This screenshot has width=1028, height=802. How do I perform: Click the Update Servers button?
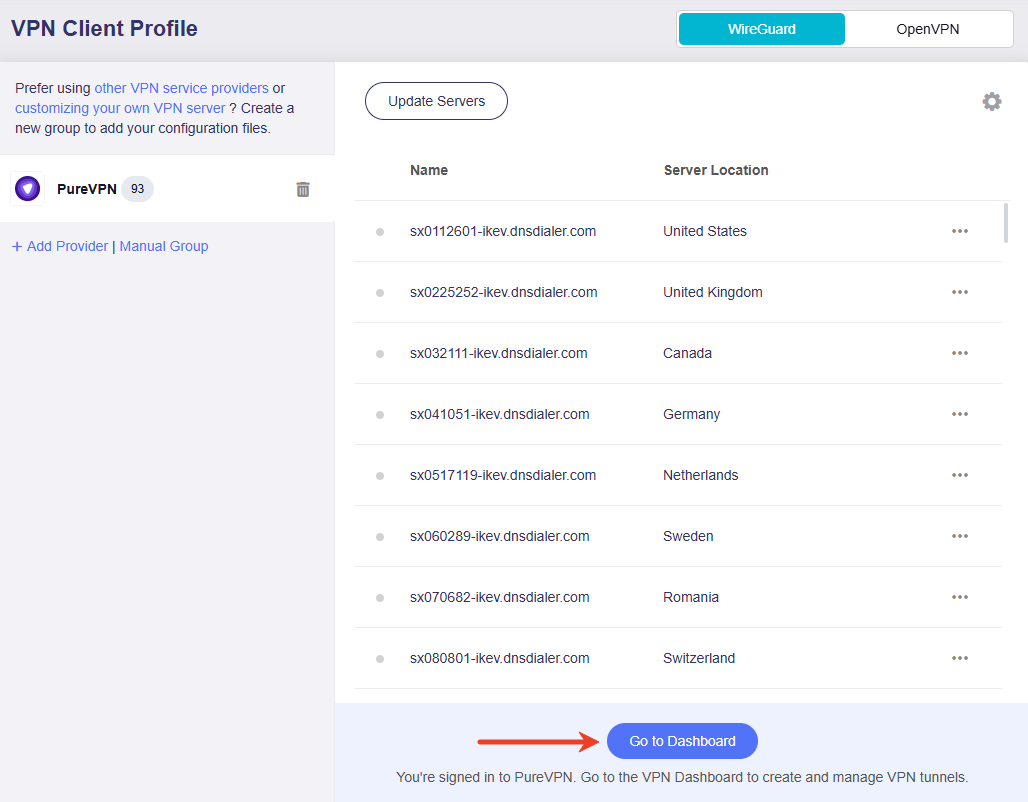436,101
